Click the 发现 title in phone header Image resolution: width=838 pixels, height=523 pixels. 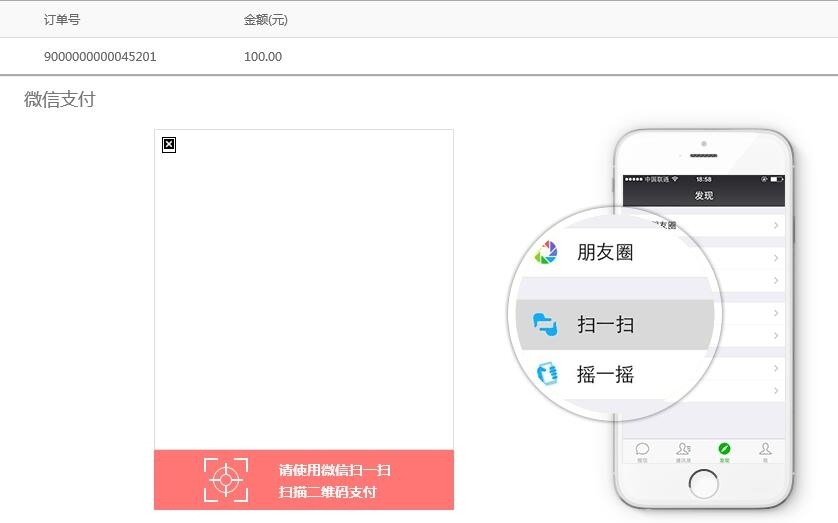tap(704, 196)
